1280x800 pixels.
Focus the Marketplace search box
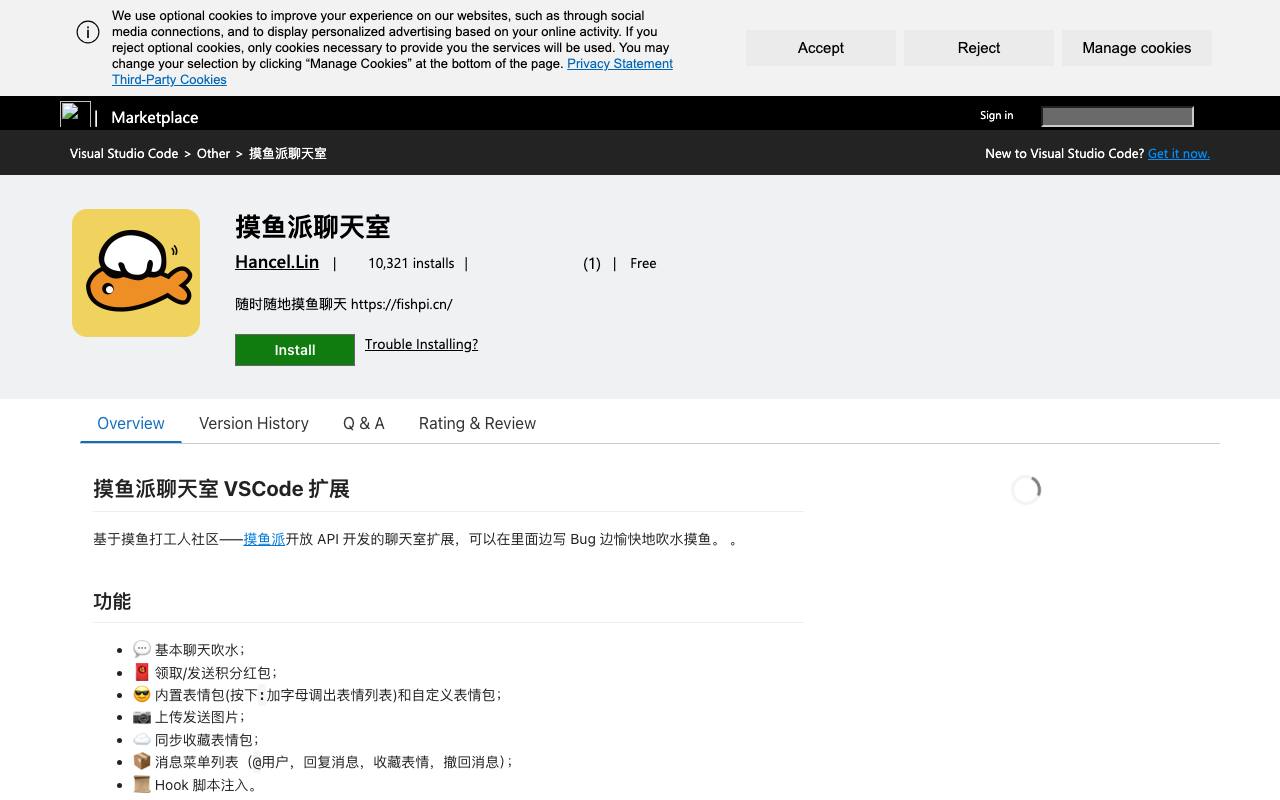pos(1117,117)
